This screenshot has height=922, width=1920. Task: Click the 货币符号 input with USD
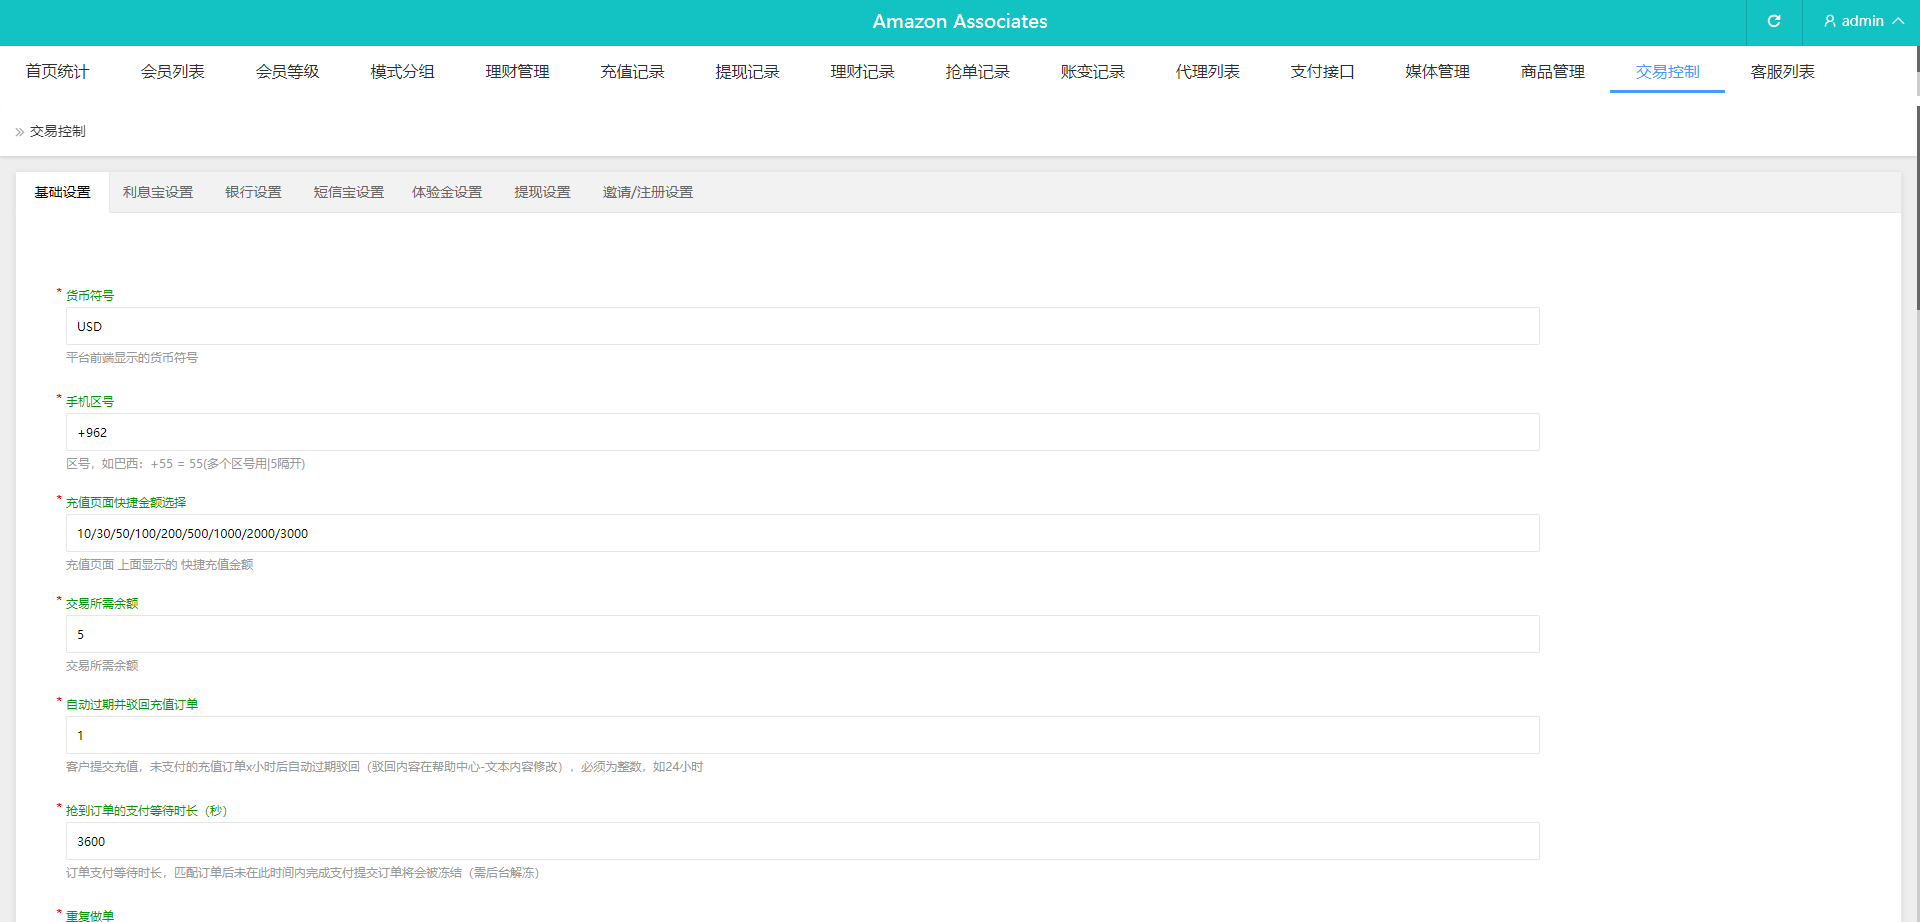click(x=802, y=326)
